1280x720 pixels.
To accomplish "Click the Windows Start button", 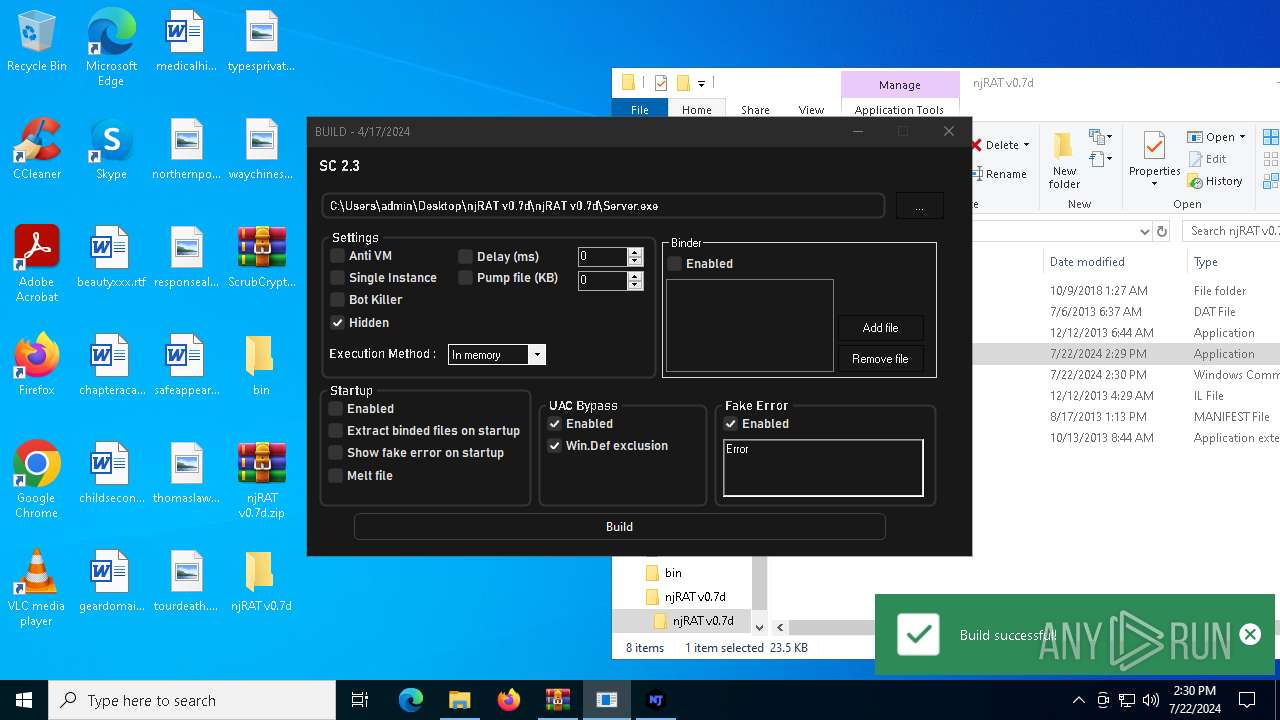I will [x=24, y=700].
